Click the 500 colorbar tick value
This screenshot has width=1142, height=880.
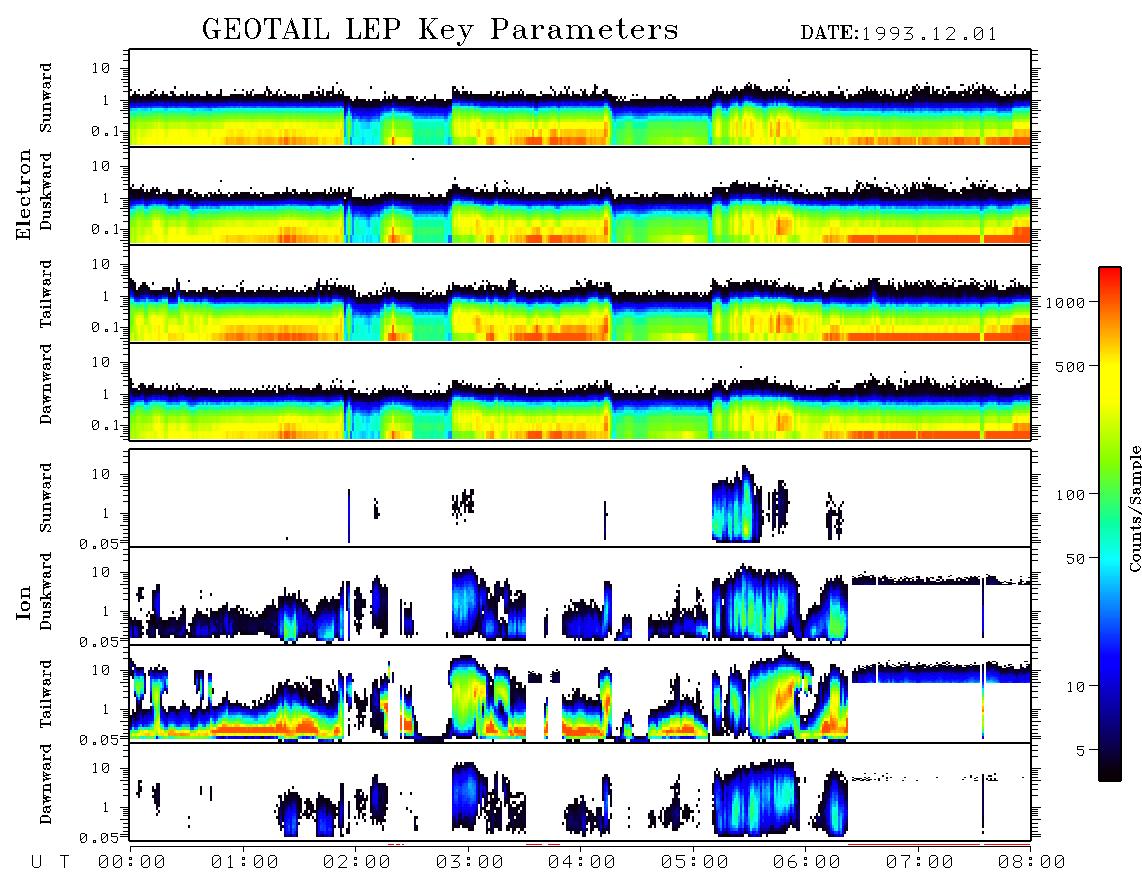click(1071, 367)
